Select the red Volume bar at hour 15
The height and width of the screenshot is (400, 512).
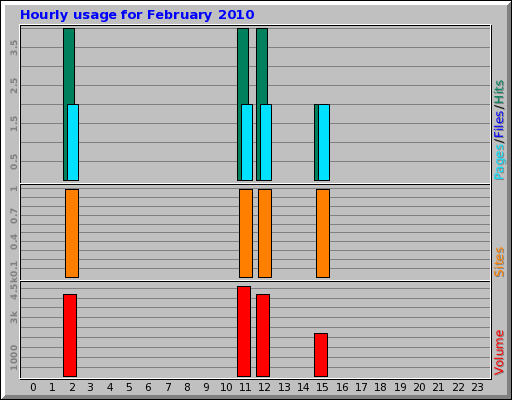click(x=321, y=355)
